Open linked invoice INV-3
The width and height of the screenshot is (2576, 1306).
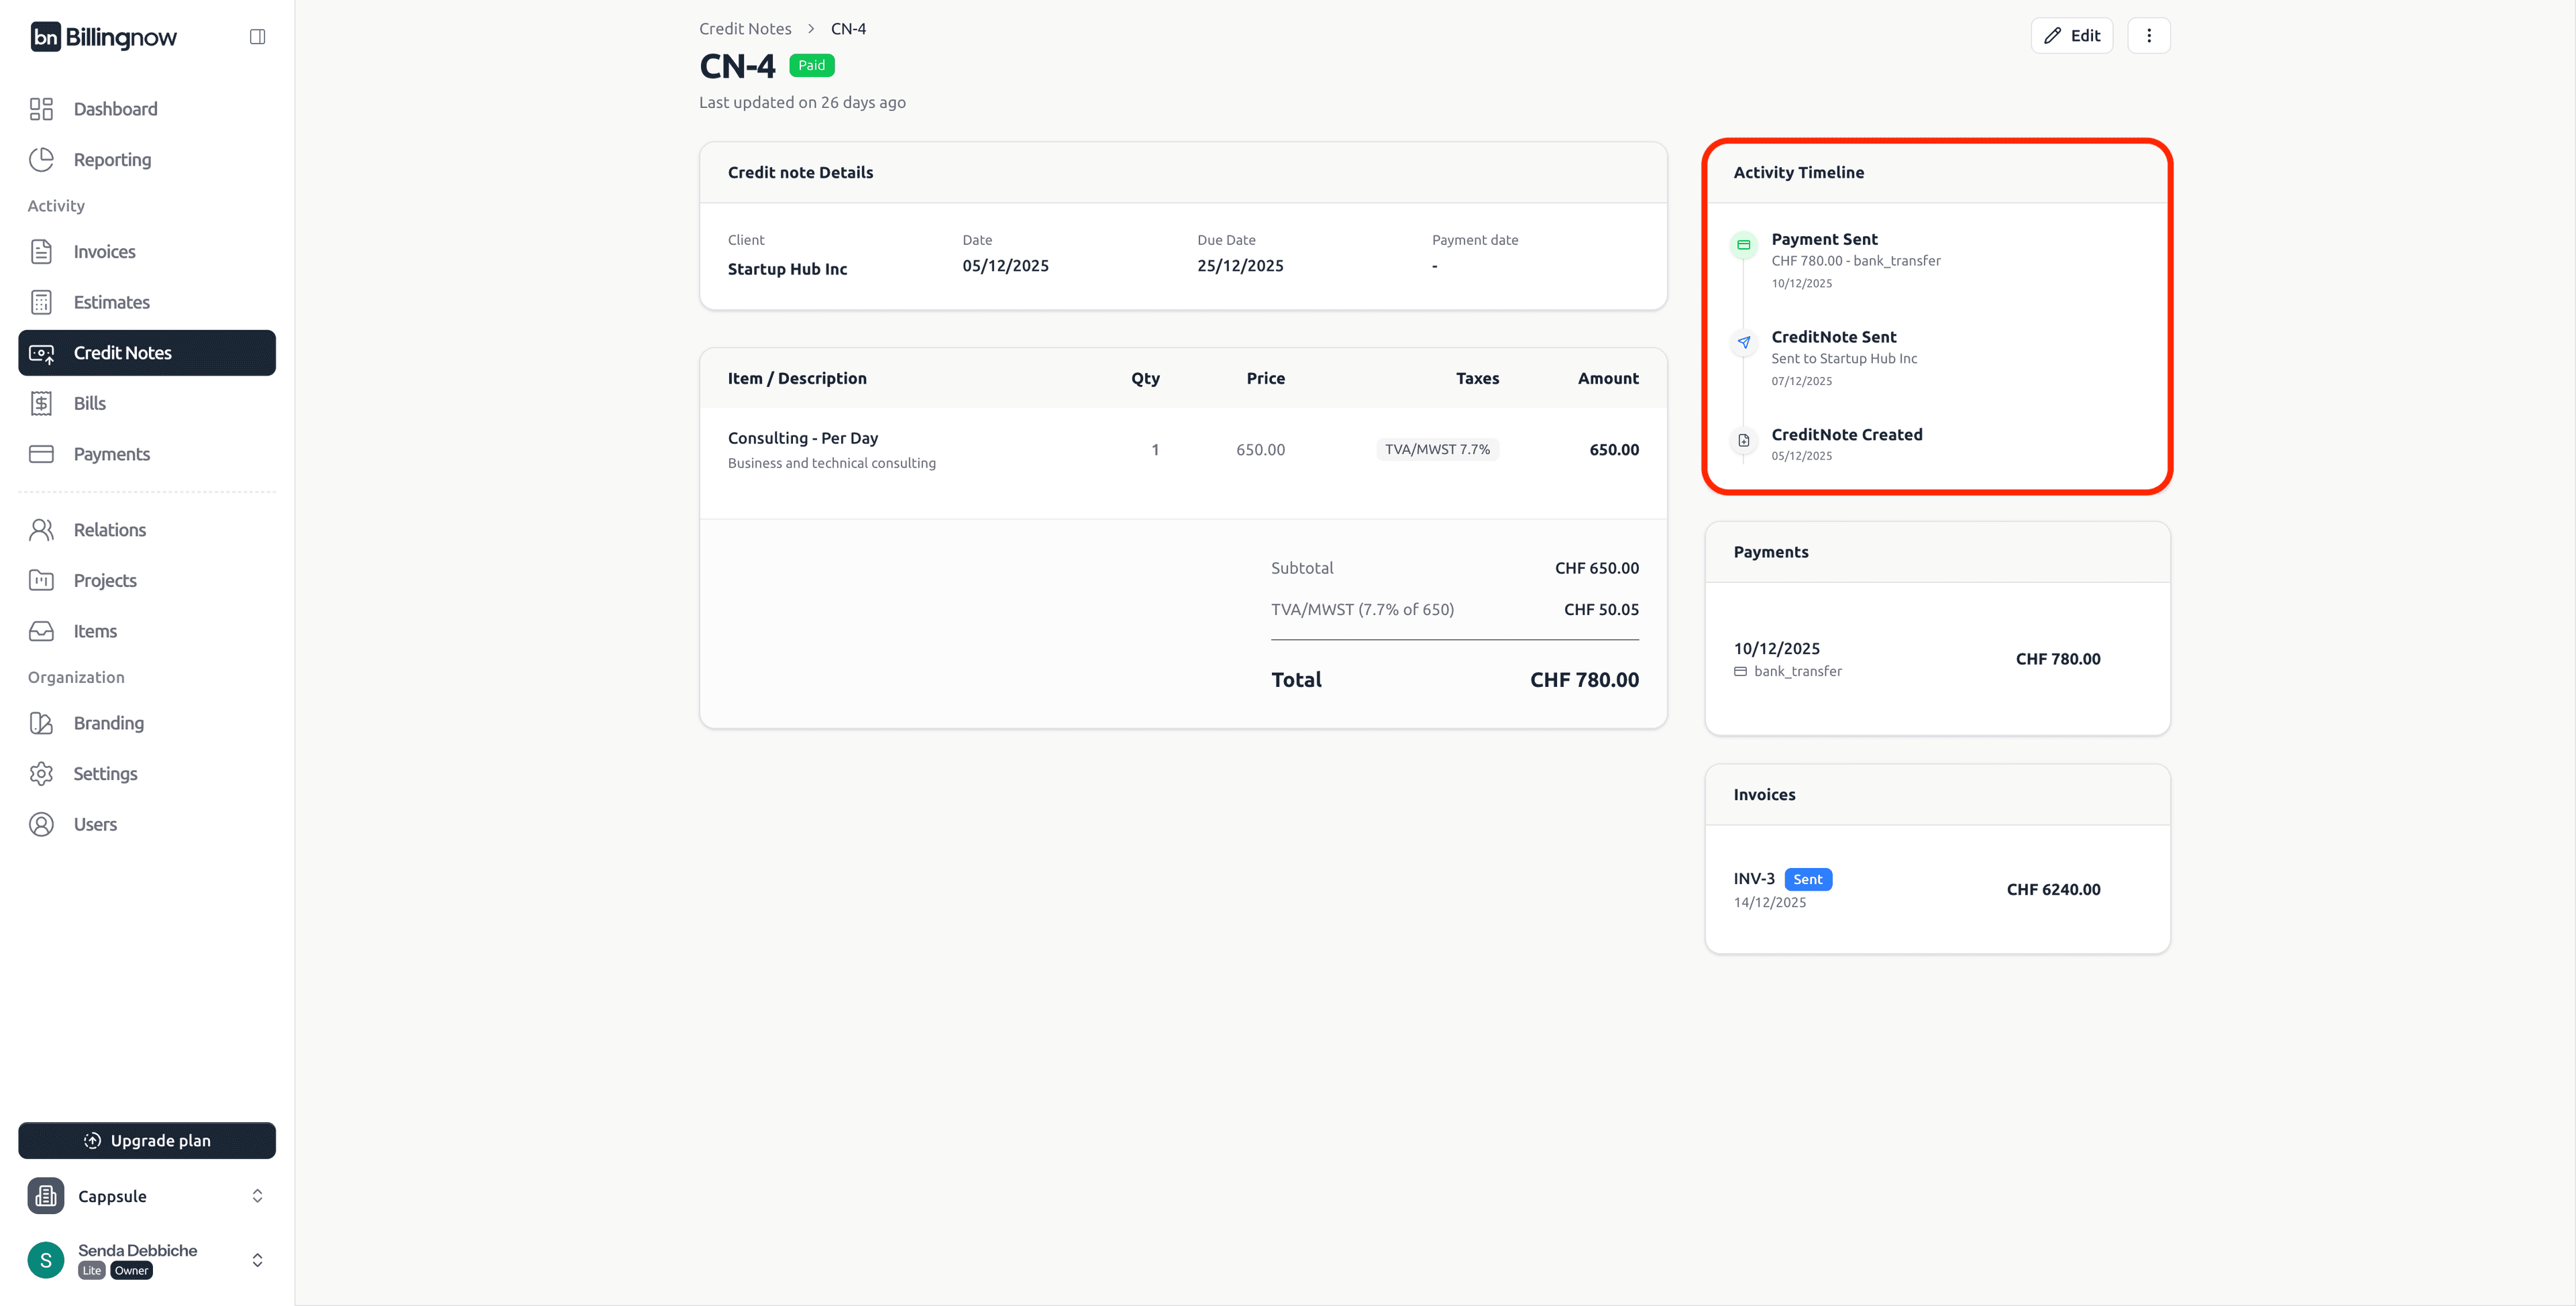click(x=1753, y=879)
